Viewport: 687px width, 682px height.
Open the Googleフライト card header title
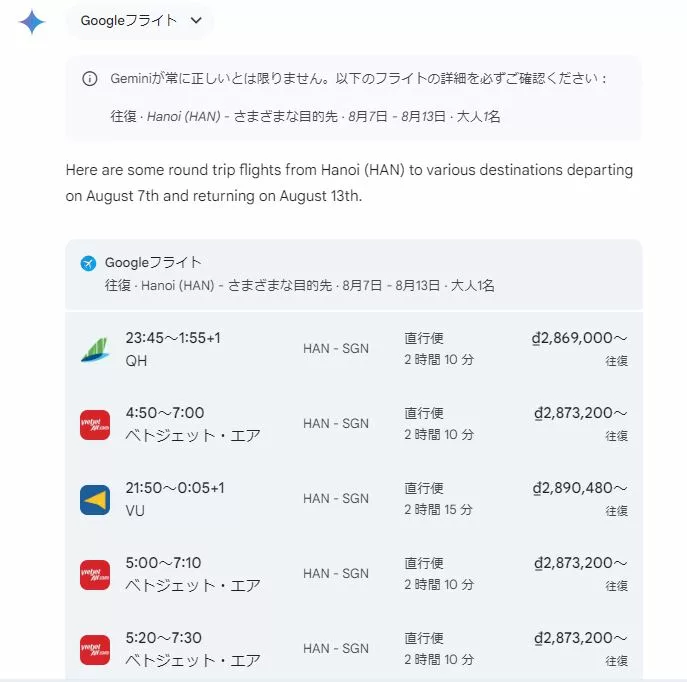pos(153,262)
